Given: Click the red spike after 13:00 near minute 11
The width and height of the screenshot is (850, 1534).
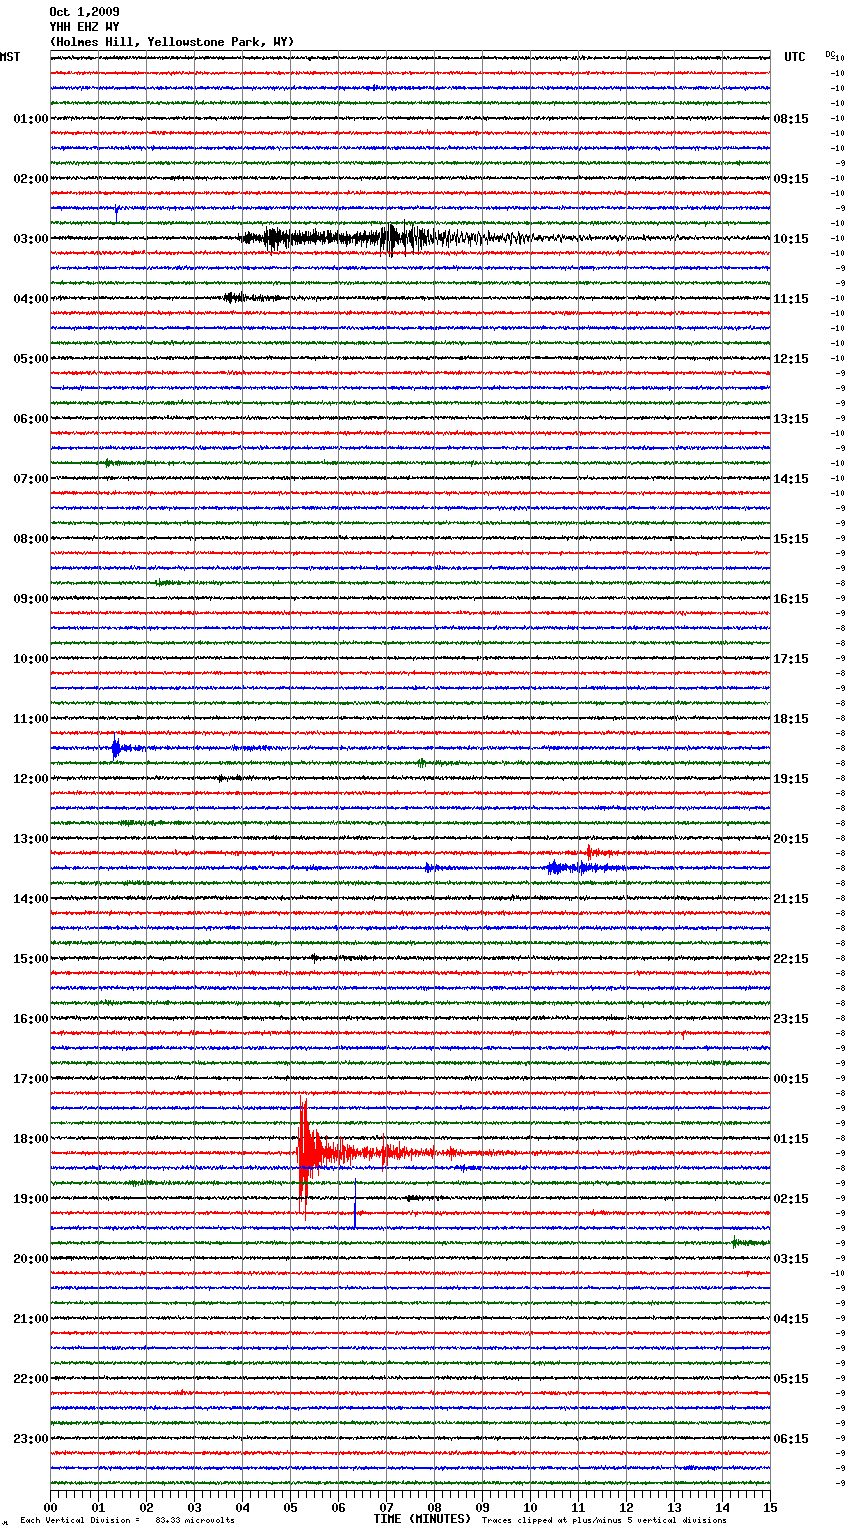Looking at the screenshot, I should 592,852.
